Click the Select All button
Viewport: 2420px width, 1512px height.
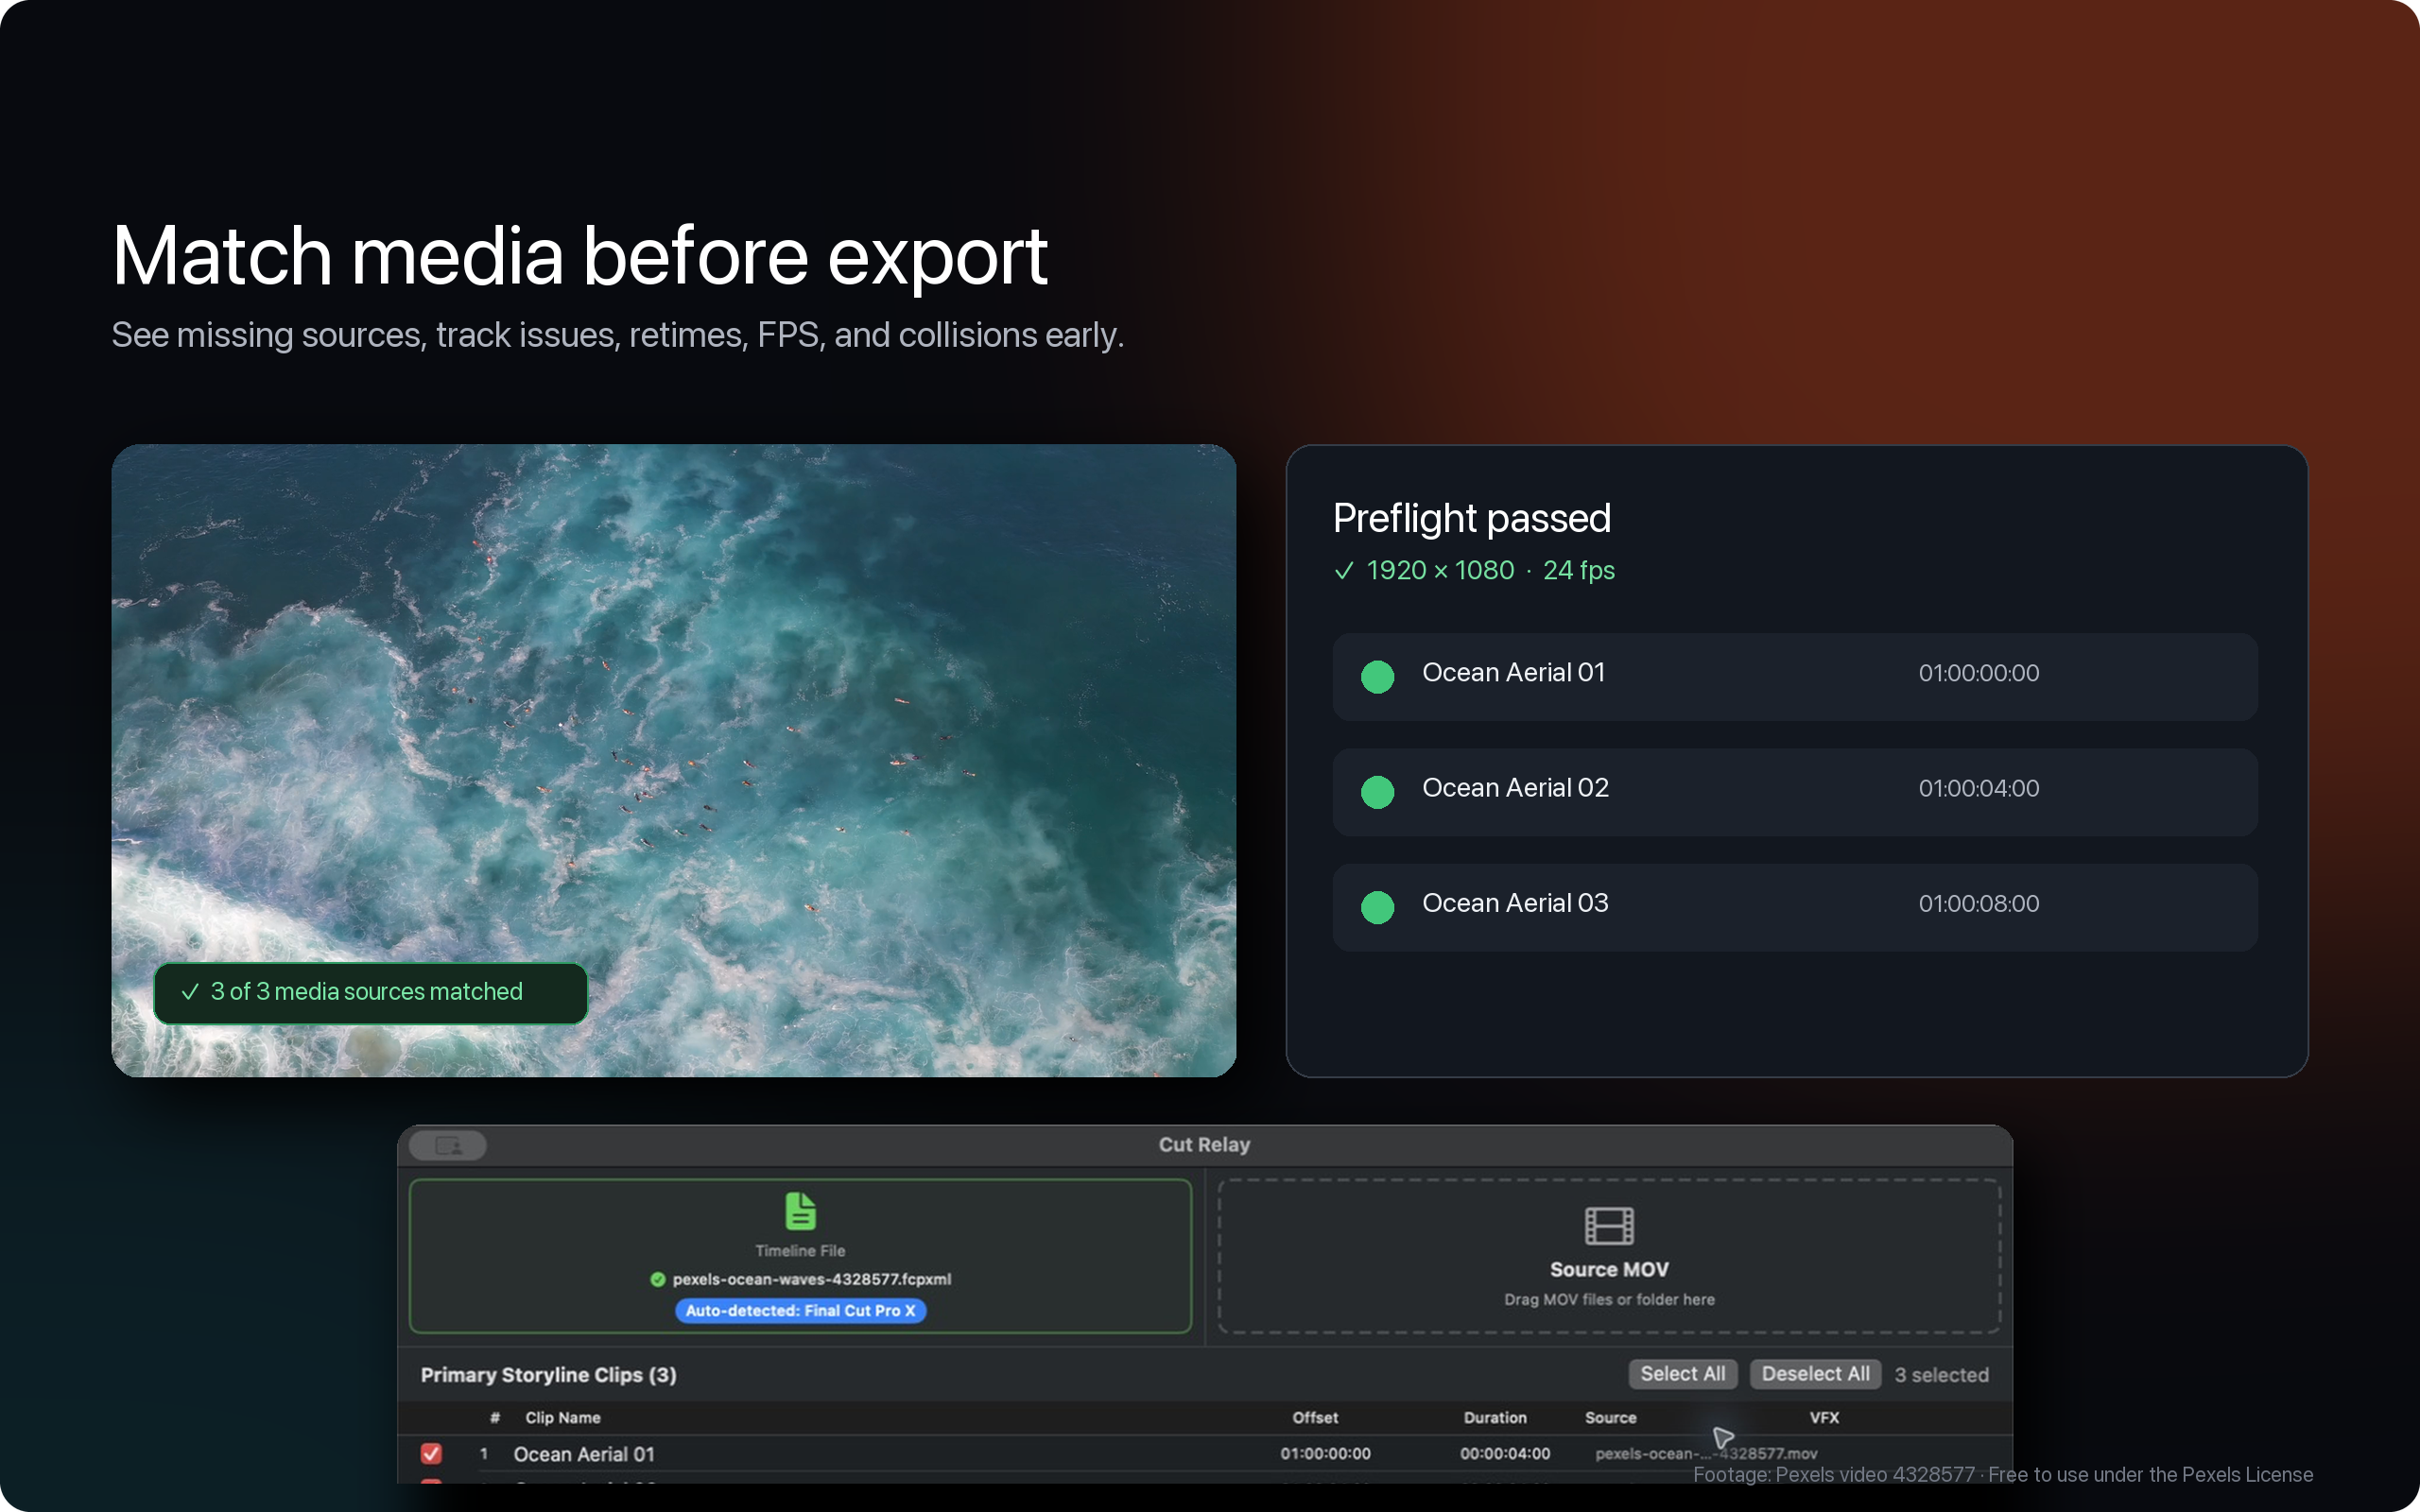click(x=1682, y=1374)
